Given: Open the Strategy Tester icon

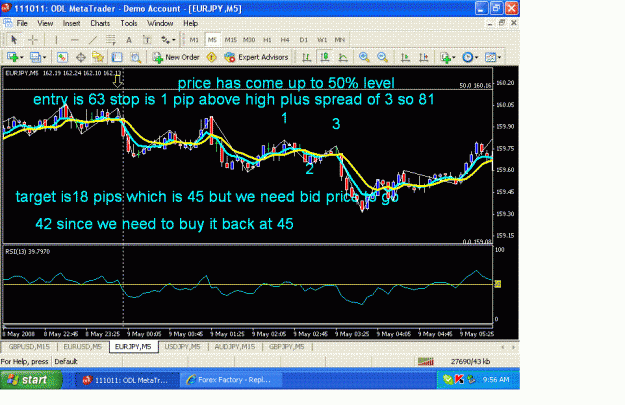Looking at the screenshot, I should (x=136, y=57).
